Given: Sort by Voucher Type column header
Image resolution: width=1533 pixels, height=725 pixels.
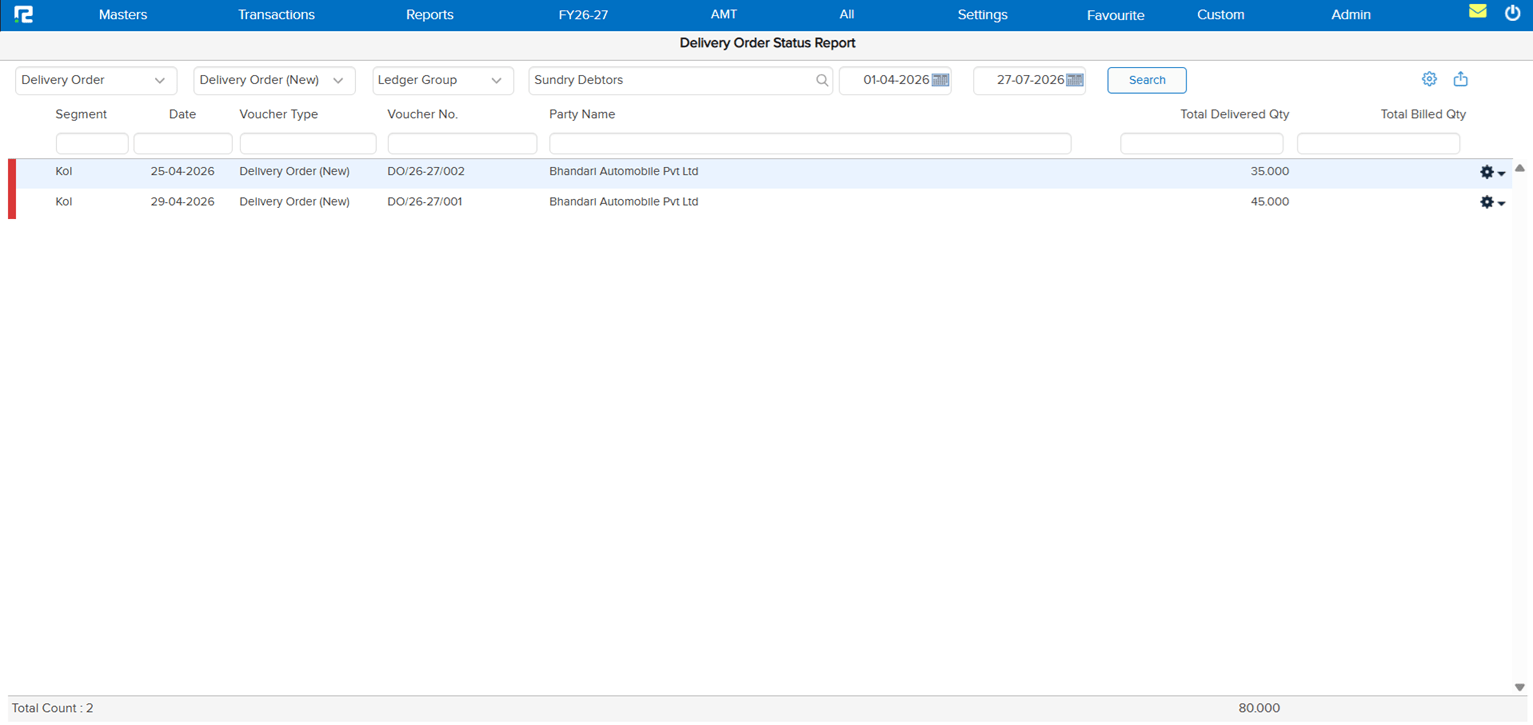Looking at the screenshot, I should 279,115.
